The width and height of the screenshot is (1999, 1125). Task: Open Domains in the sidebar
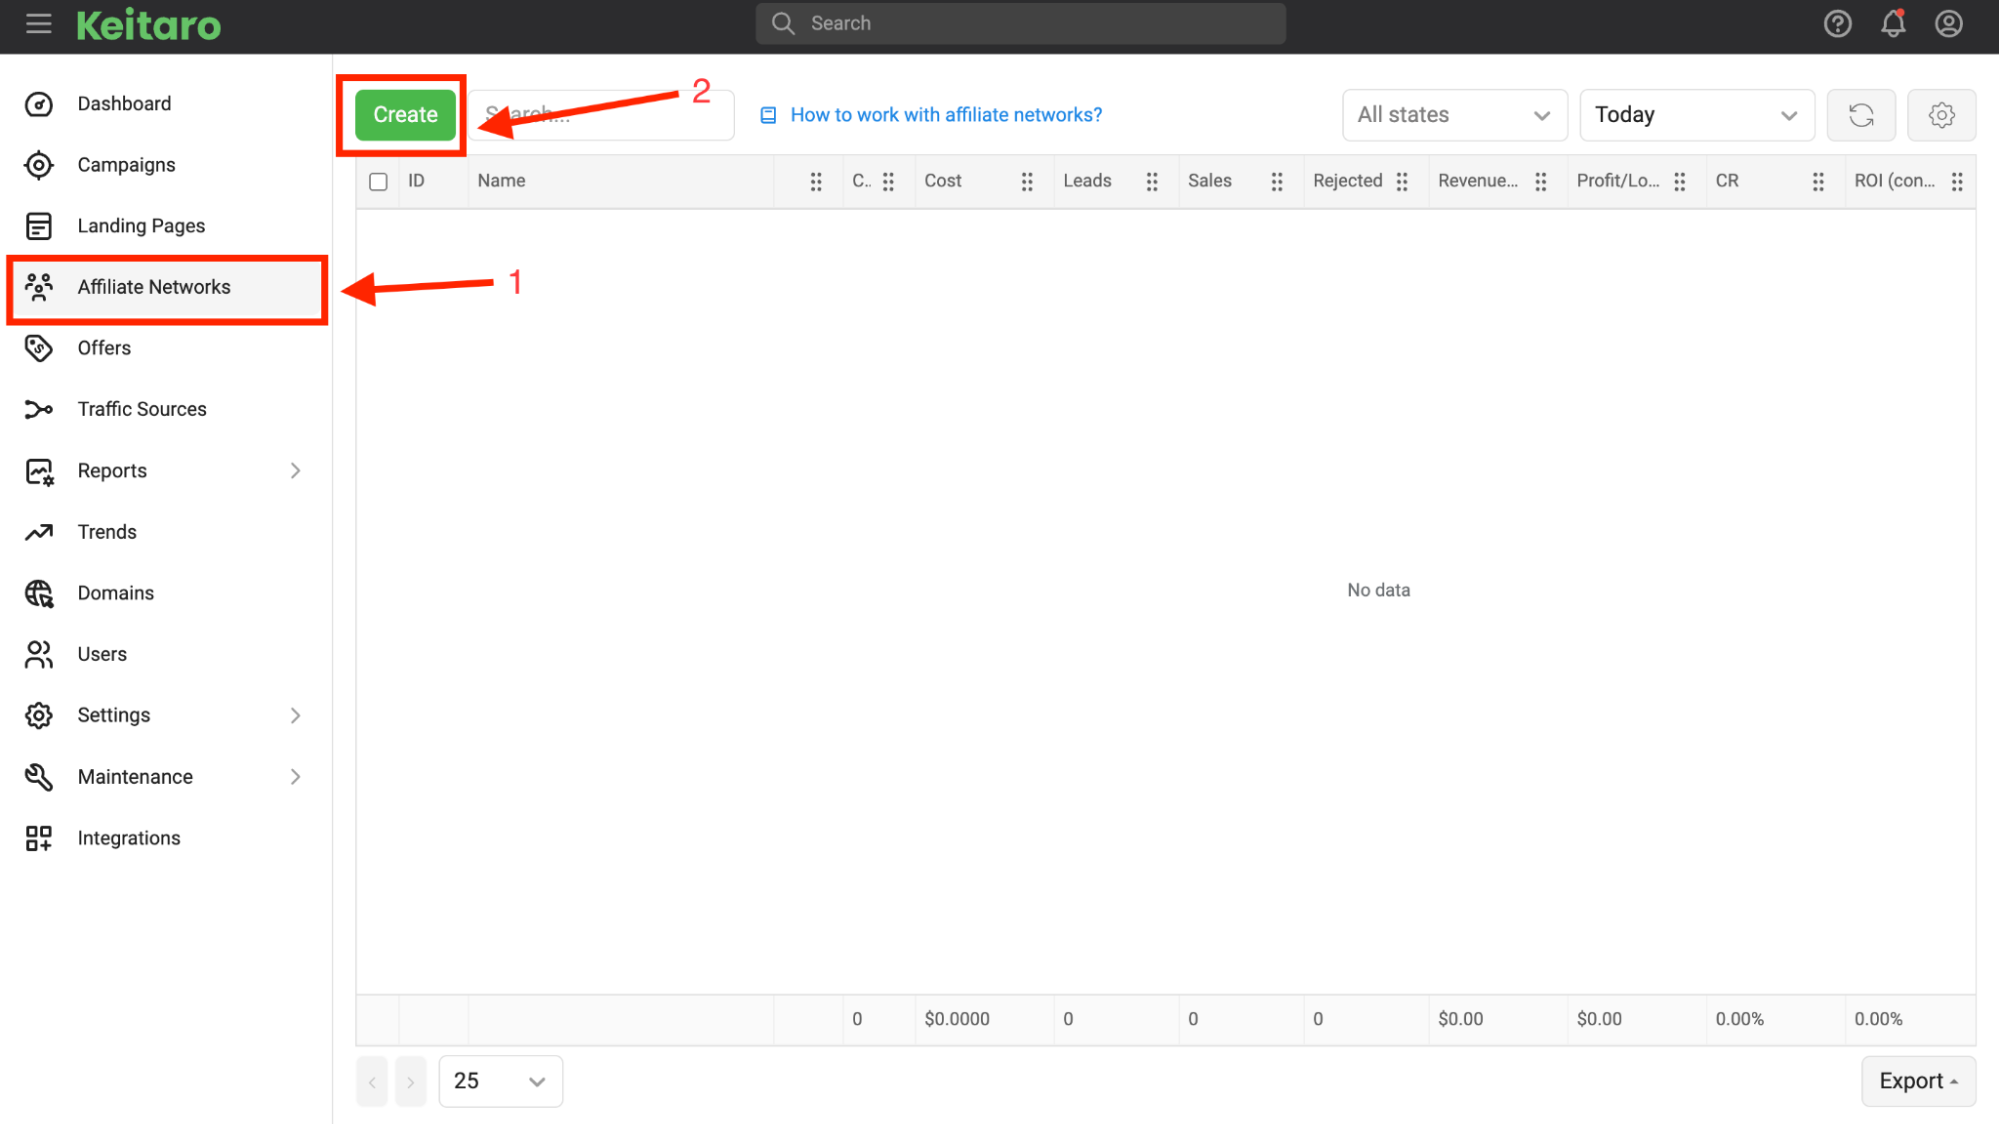(165, 593)
